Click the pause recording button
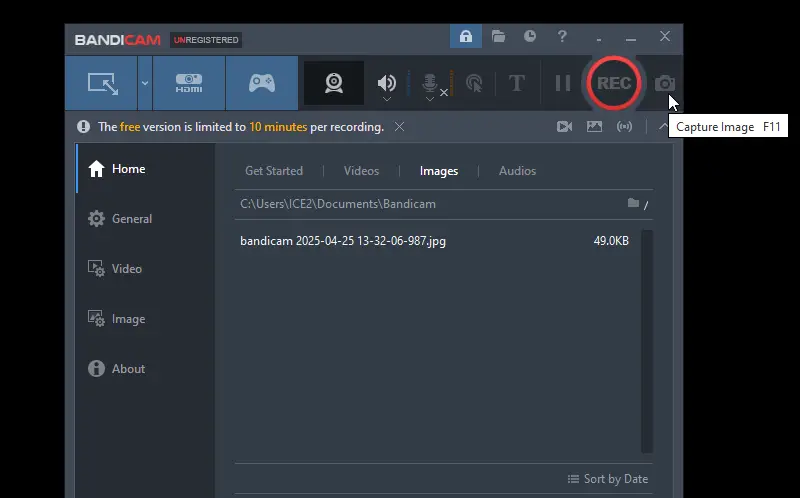Screen dimensions: 800x498 click(563, 83)
